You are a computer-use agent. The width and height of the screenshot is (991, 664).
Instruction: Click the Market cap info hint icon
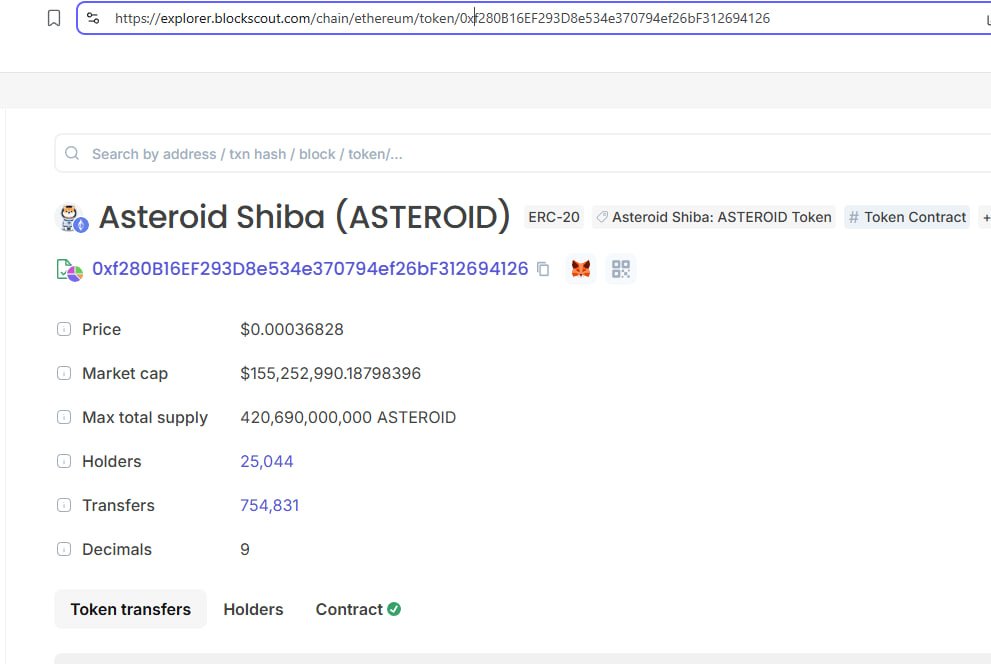(64, 373)
